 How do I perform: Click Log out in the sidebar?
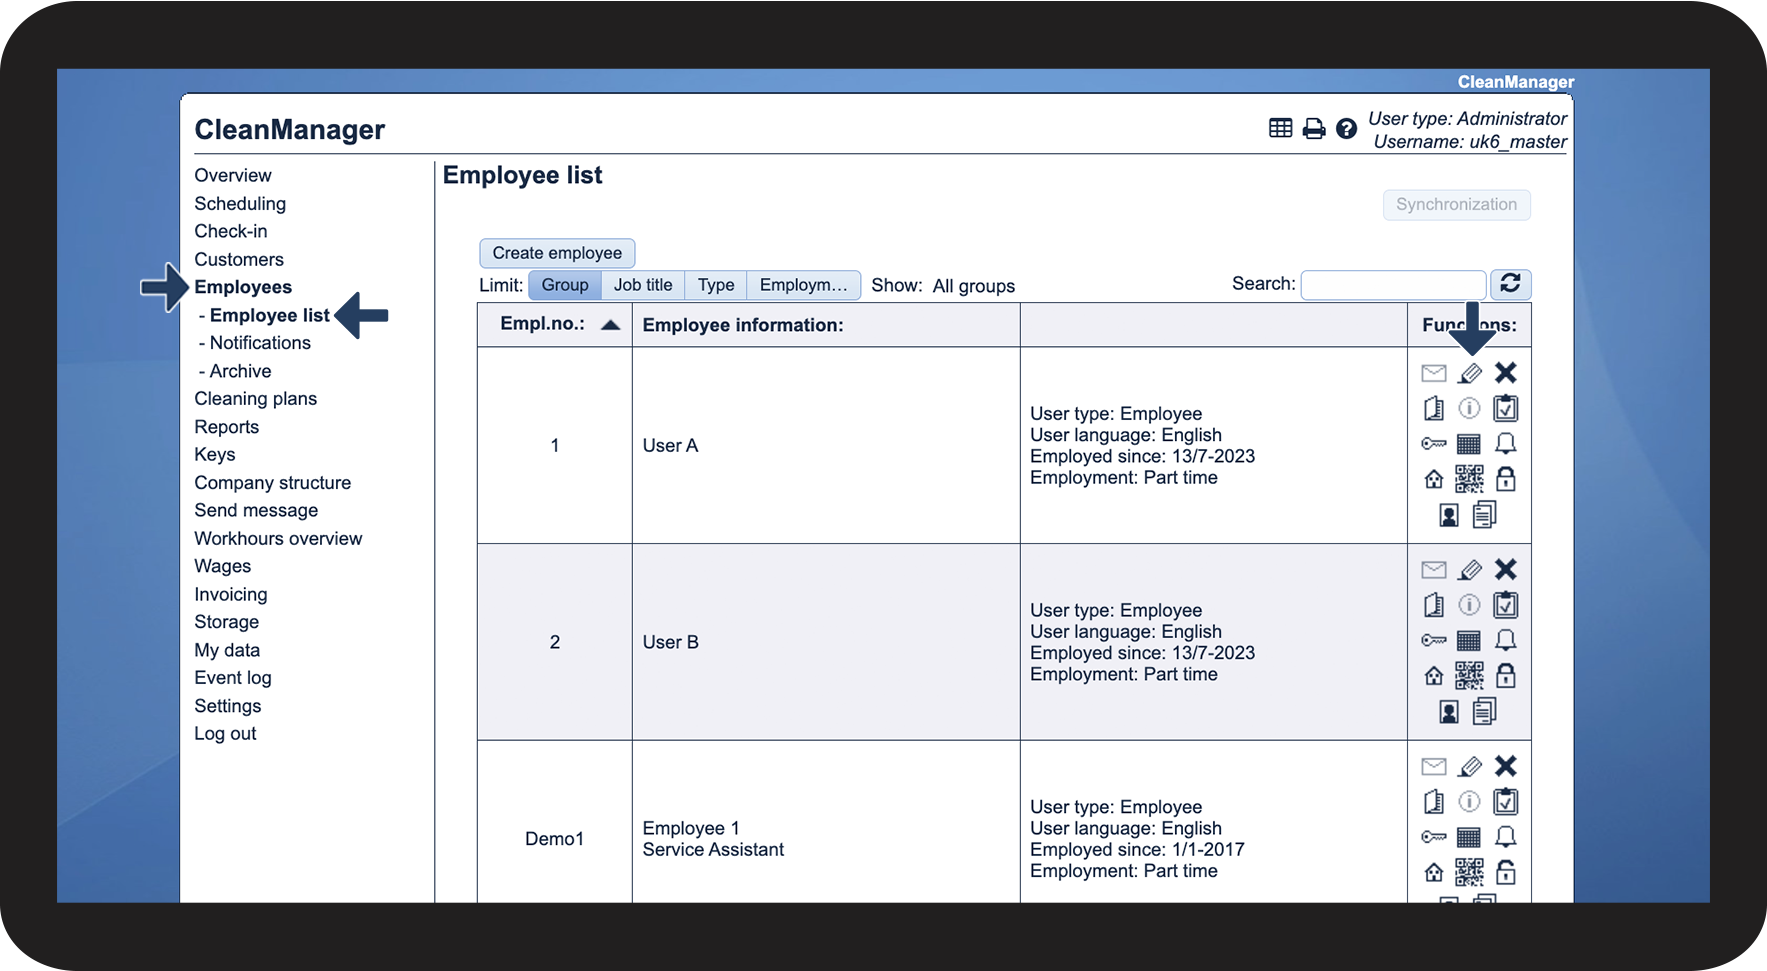[225, 733]
